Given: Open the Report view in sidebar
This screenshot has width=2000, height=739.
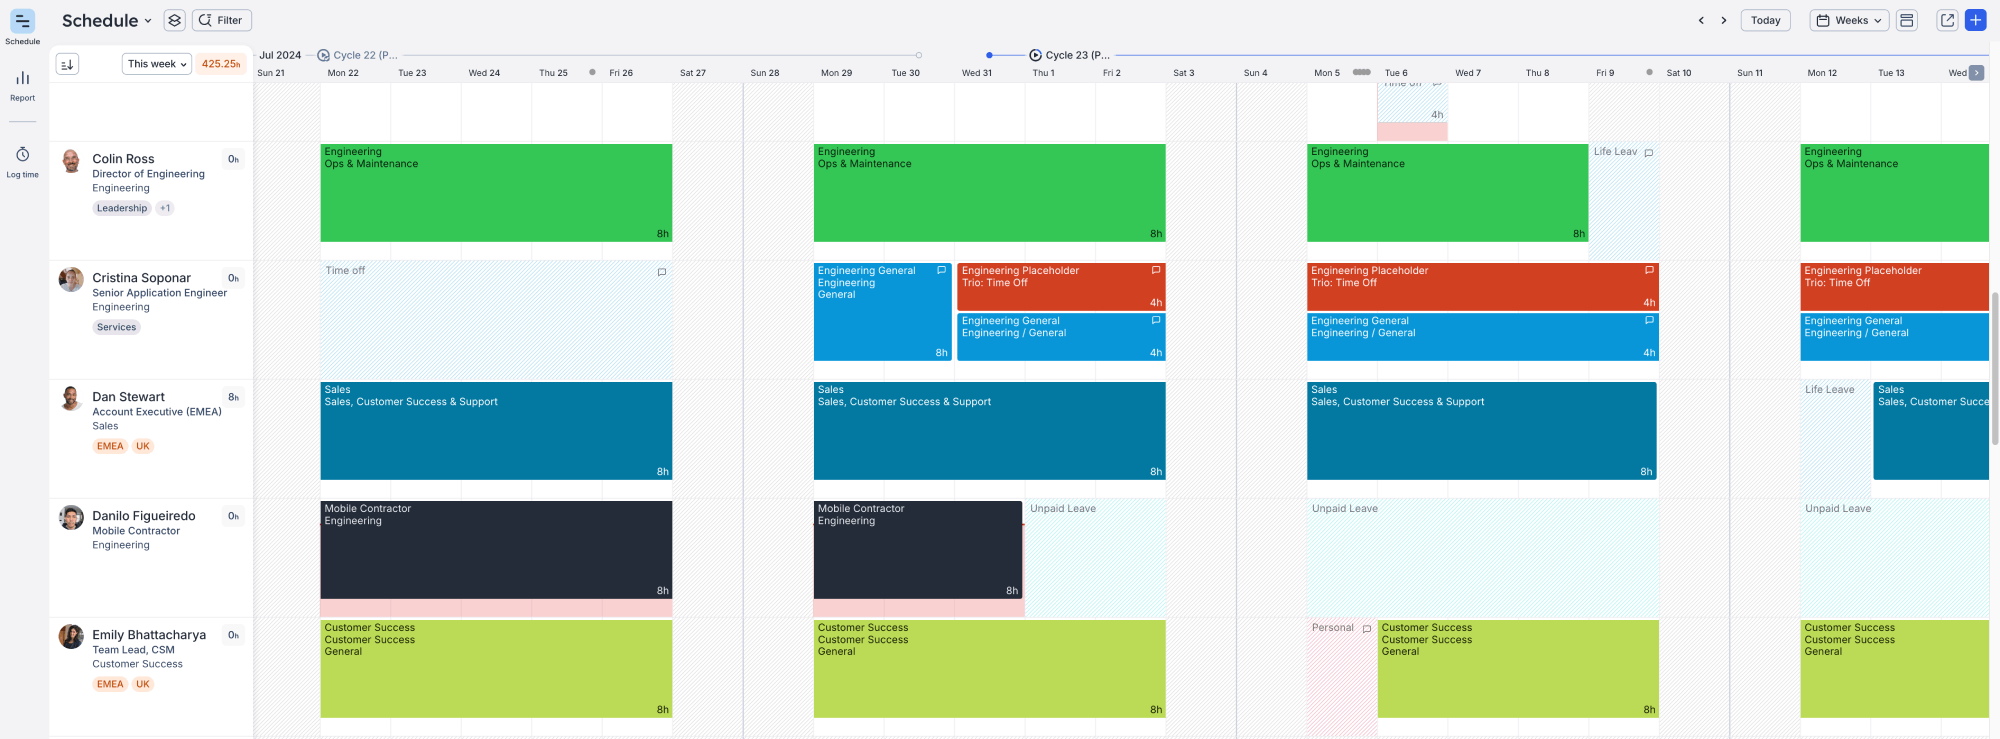Looking at the screenshot, I should click(x=22, y=85).
